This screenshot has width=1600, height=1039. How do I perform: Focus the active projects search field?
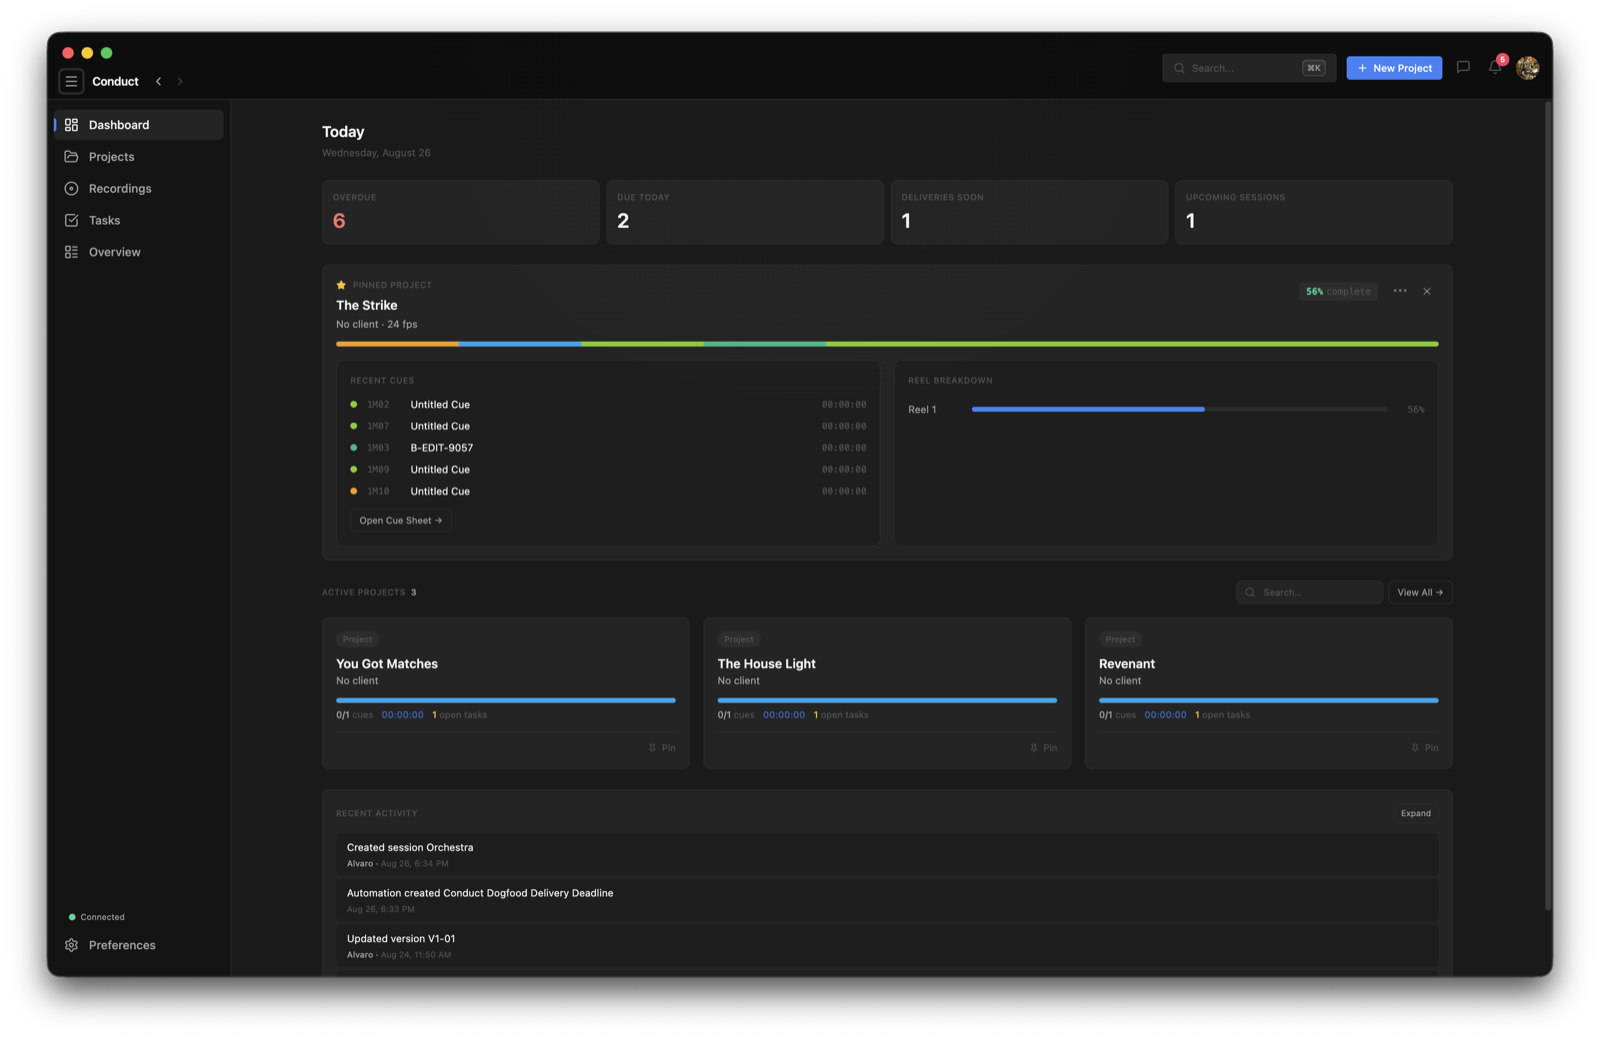click(1309, 592)
